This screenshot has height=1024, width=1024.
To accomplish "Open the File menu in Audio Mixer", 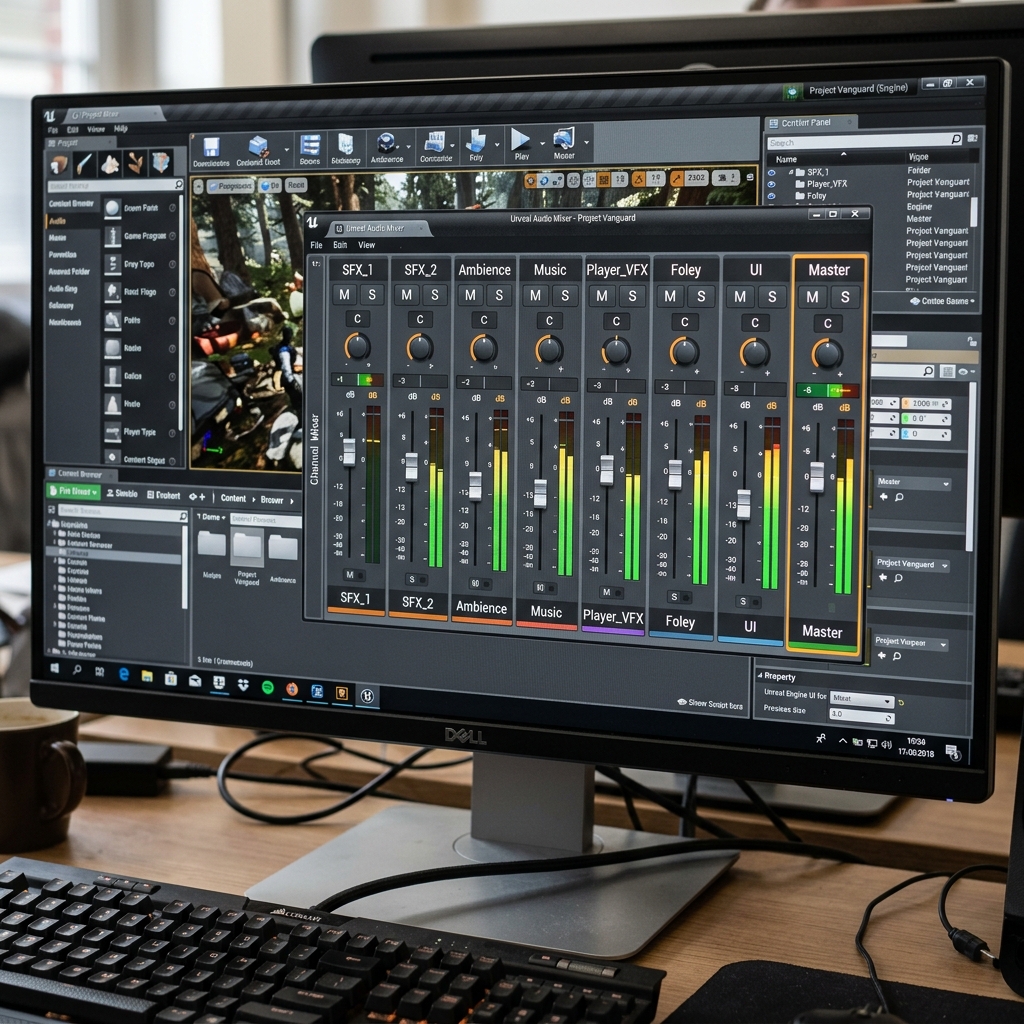I will (x=316, y=245).
